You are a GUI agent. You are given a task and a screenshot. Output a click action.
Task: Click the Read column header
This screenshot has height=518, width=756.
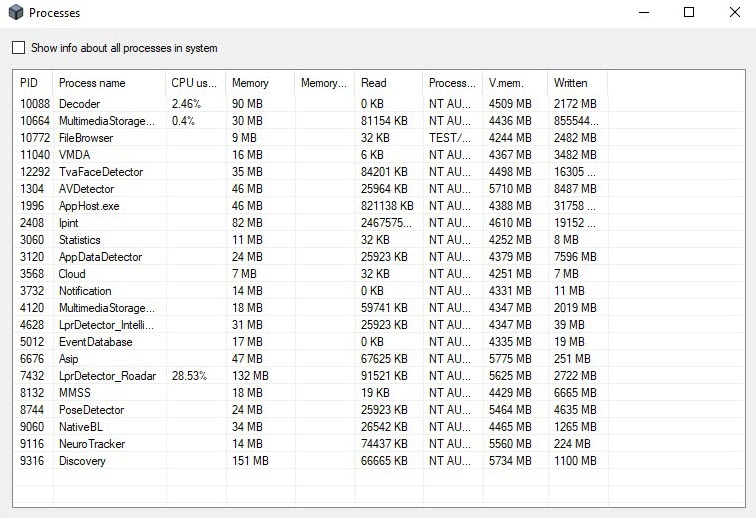coord(373,83)
